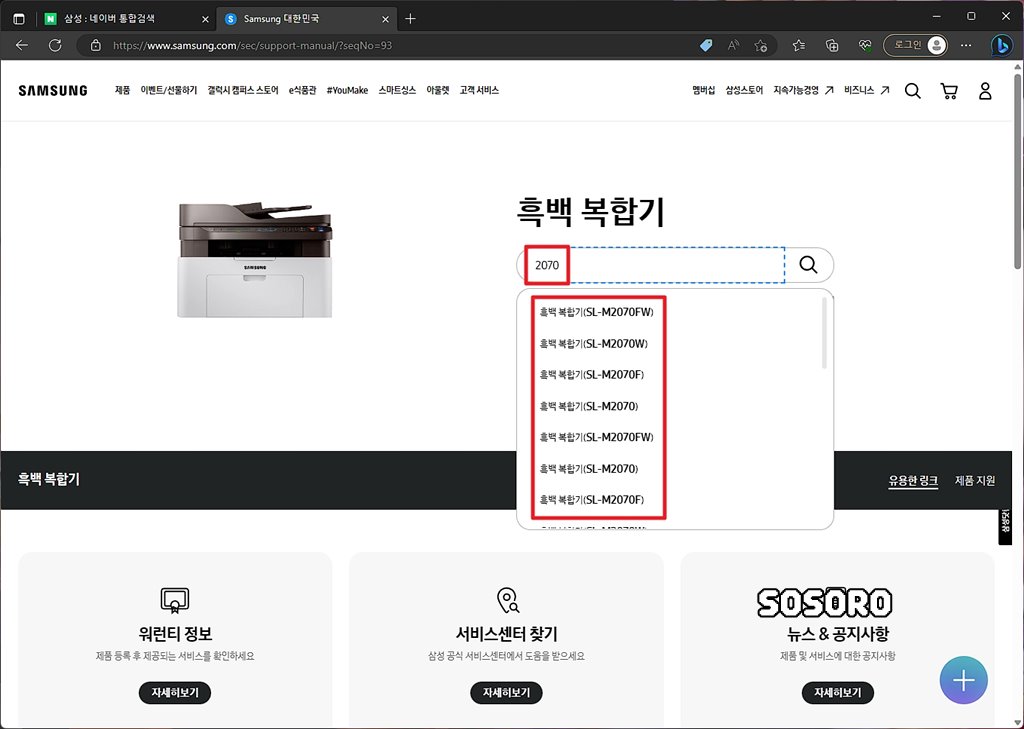Viewport: 1024px width, 729px height.
Task: Open the 스마트싱스 menu item
Action: [x=397, y=90]
